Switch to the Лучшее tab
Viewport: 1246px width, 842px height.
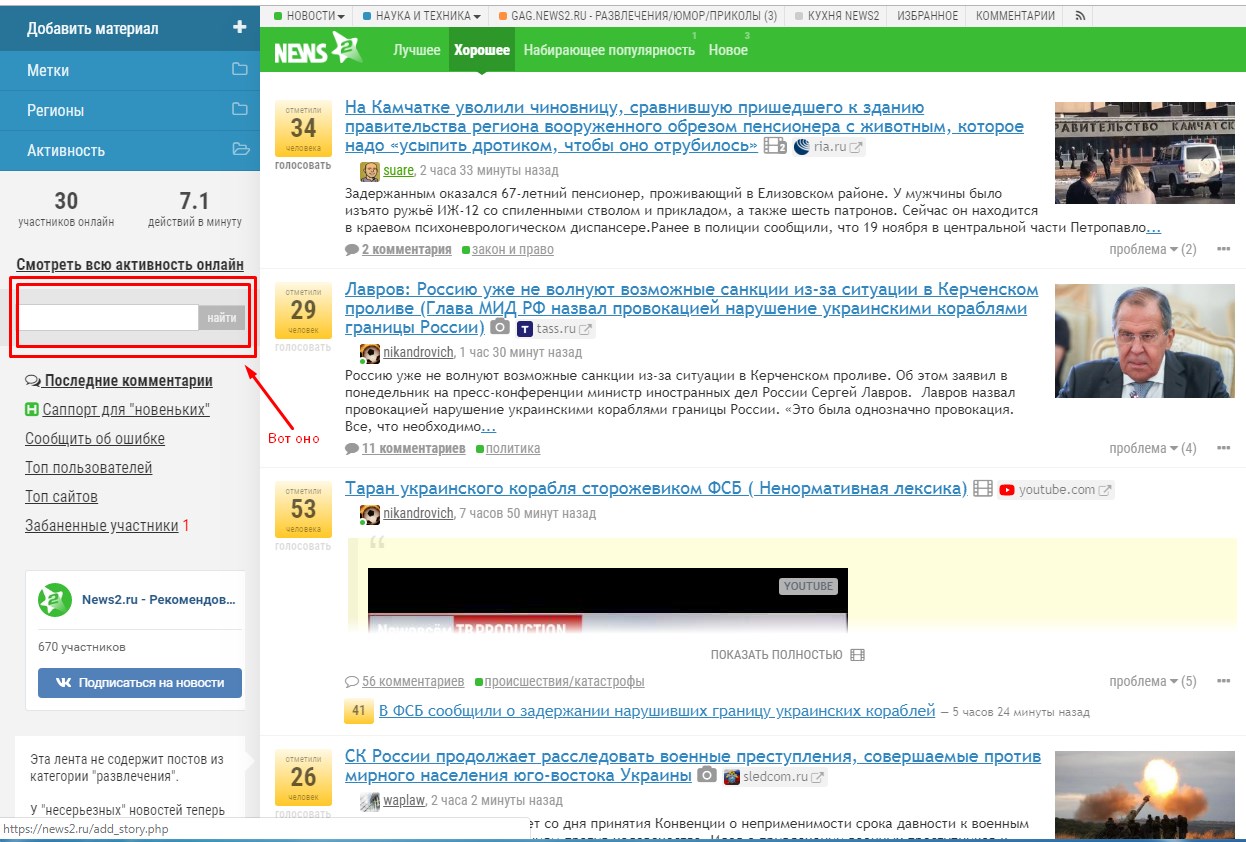(417, 50)
